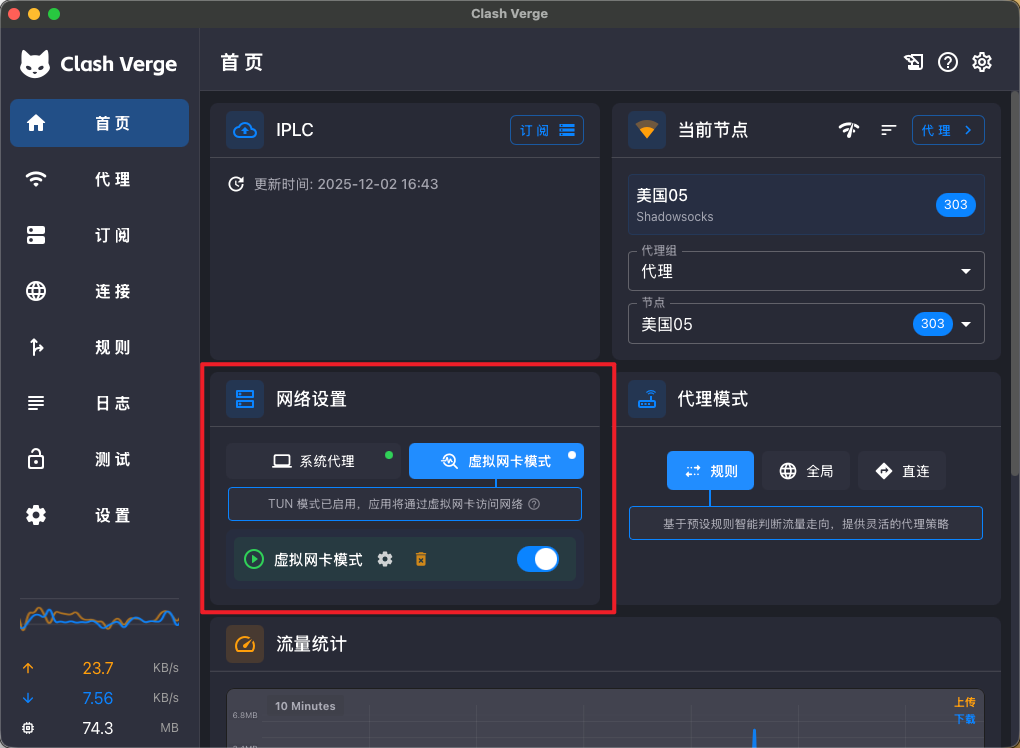Screen dimensions: 1020x748
Task: Click the 代理 button in 当前节点 card
Action: 947,130
